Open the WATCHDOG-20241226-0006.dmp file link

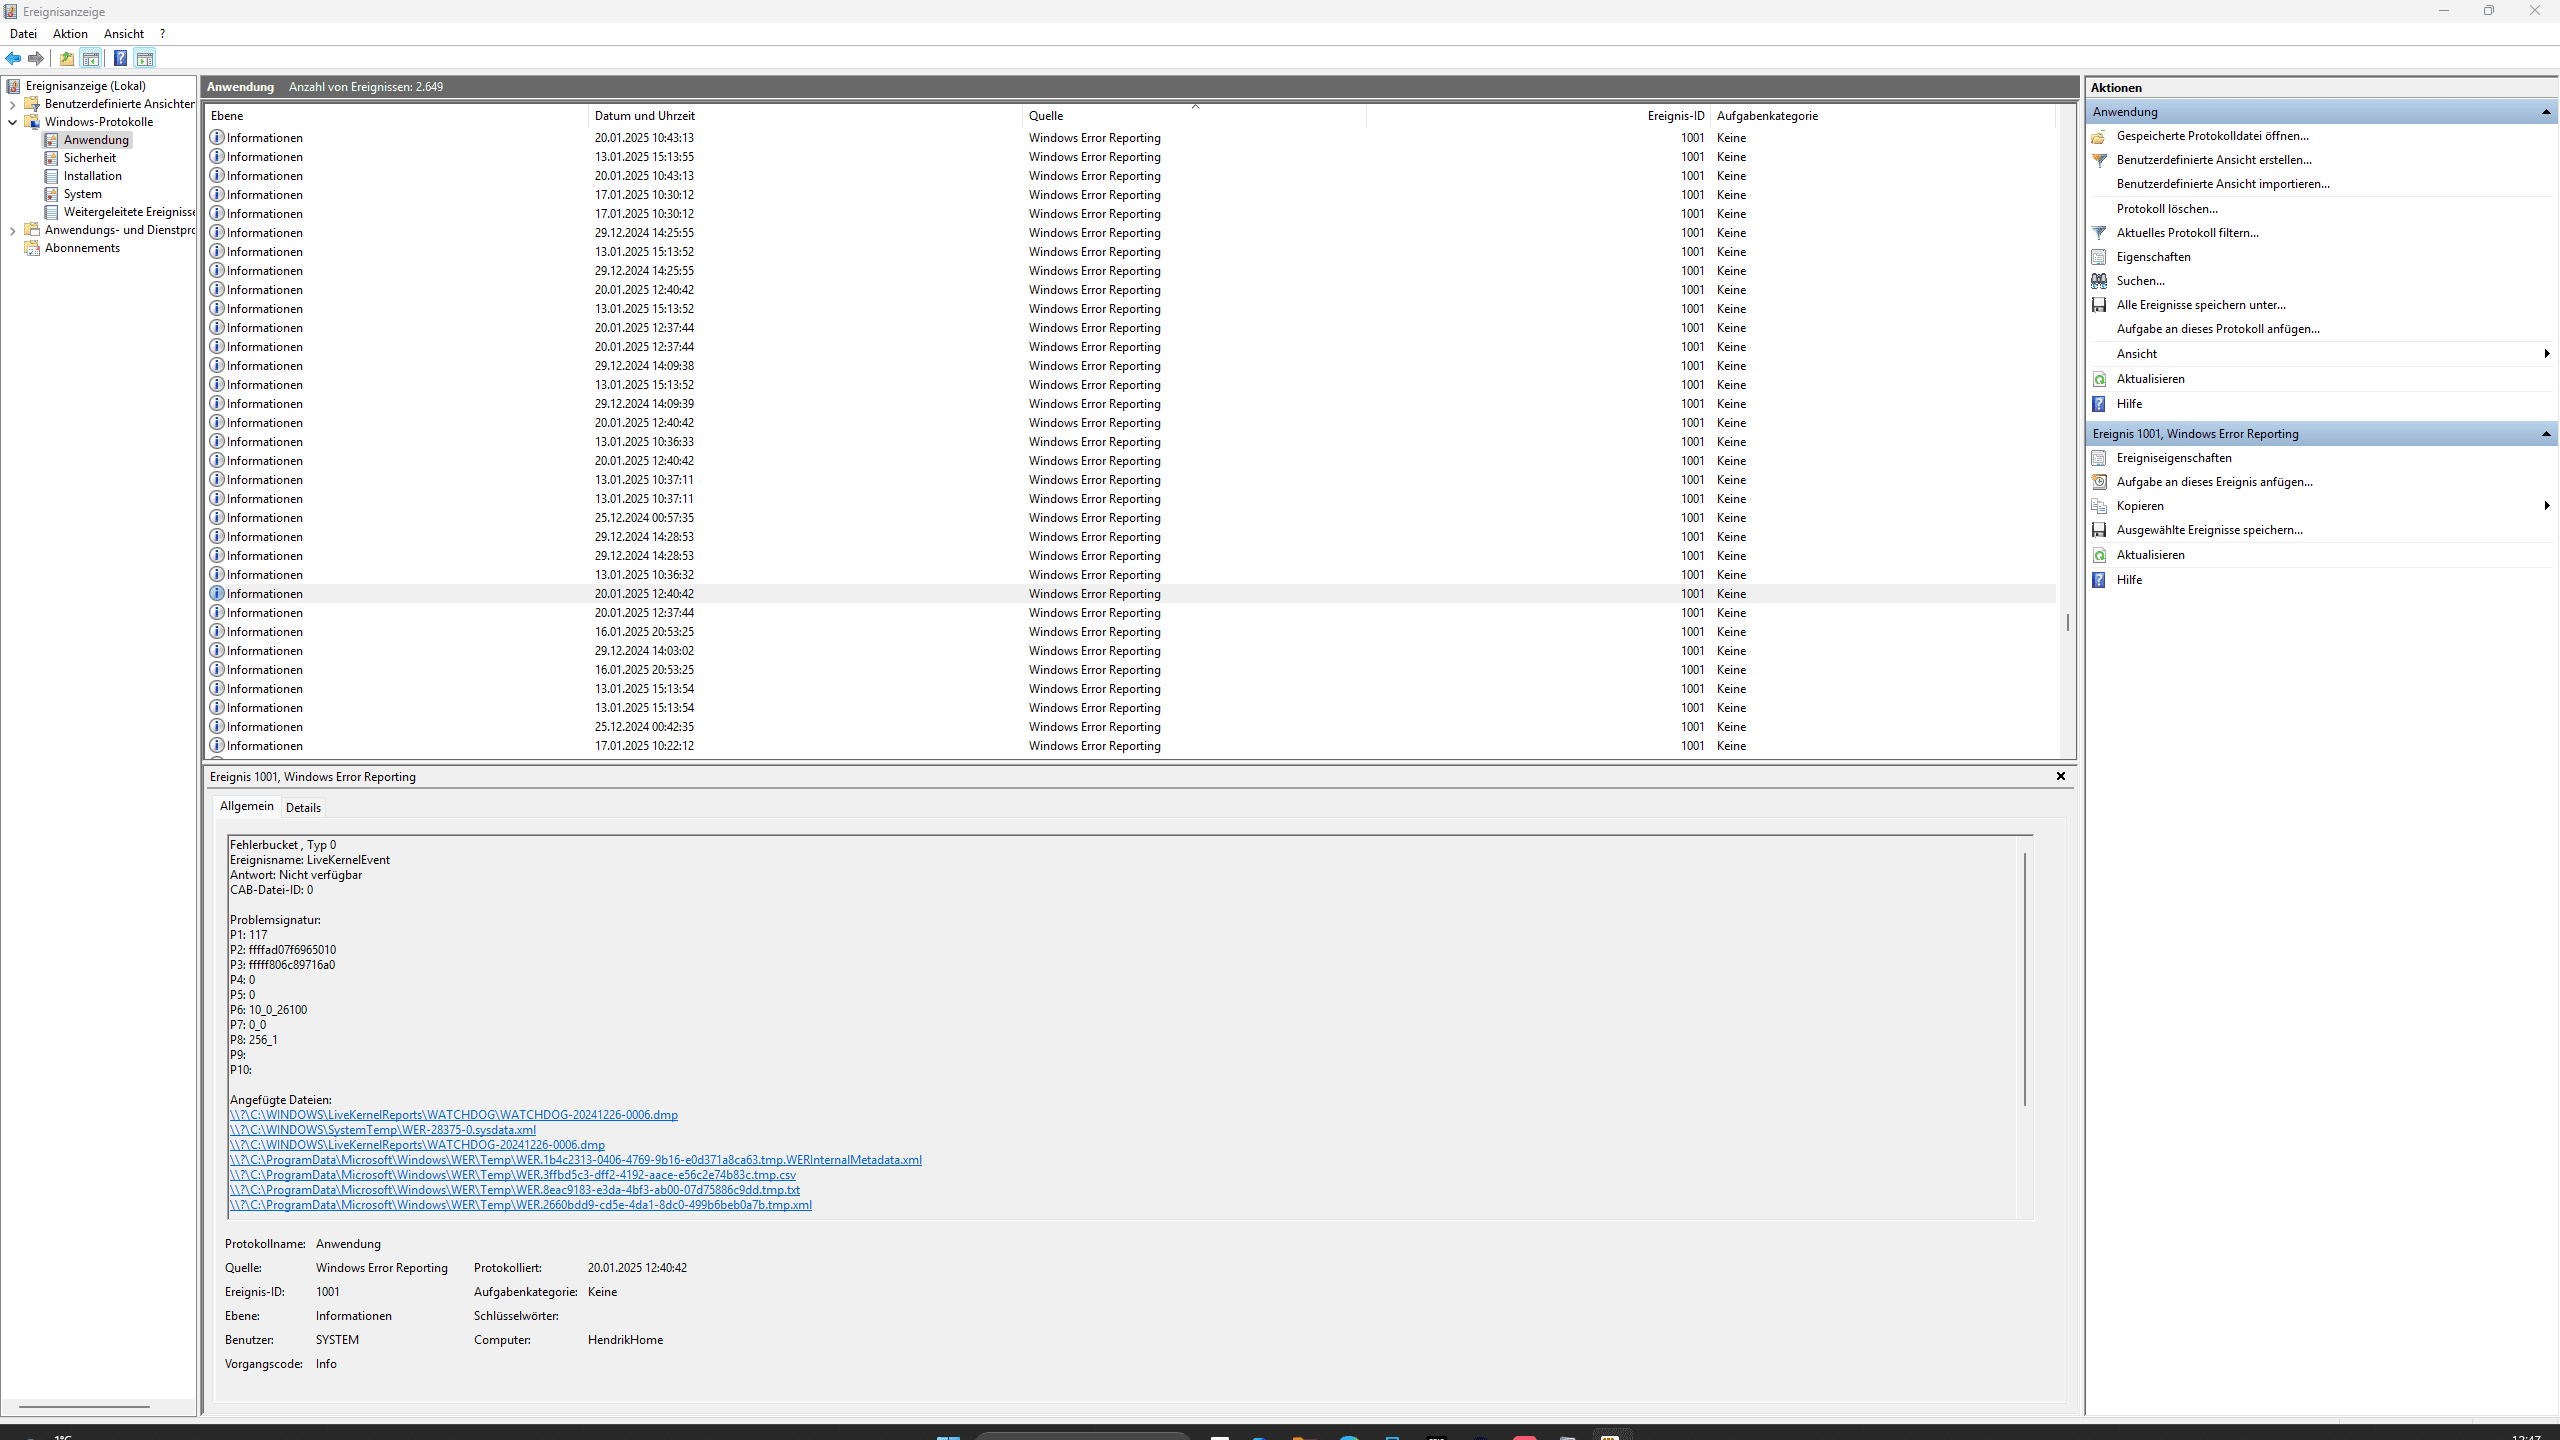[x=453, y=1115]
